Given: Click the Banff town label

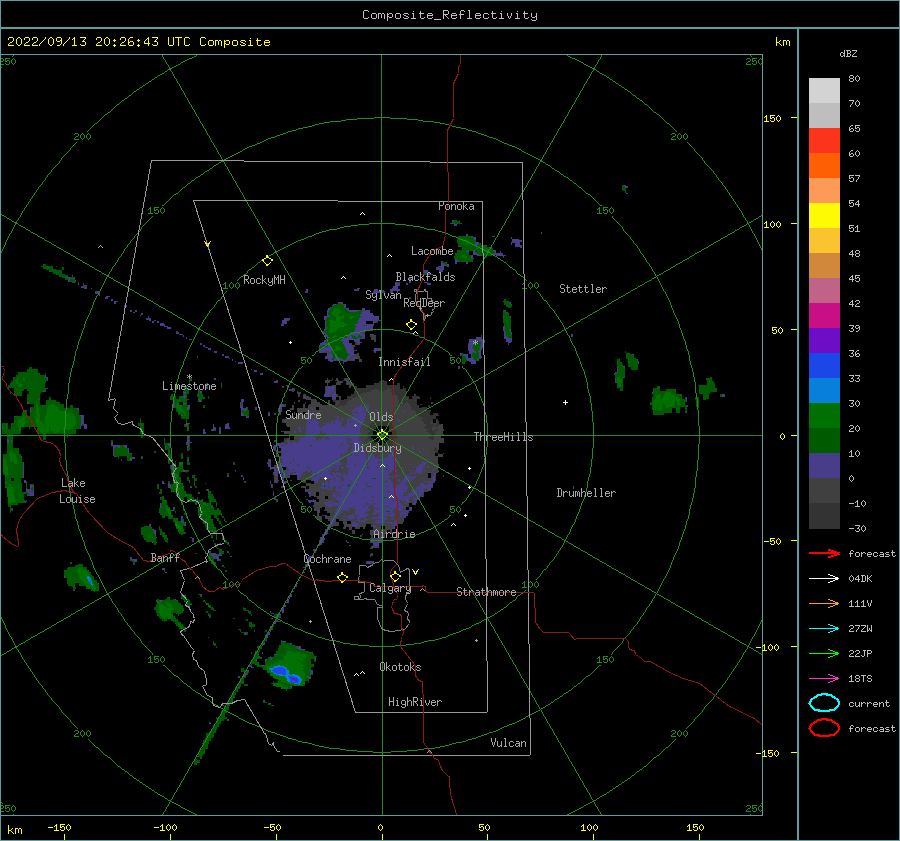Looking at the screenshot, I should click(165, 557).
